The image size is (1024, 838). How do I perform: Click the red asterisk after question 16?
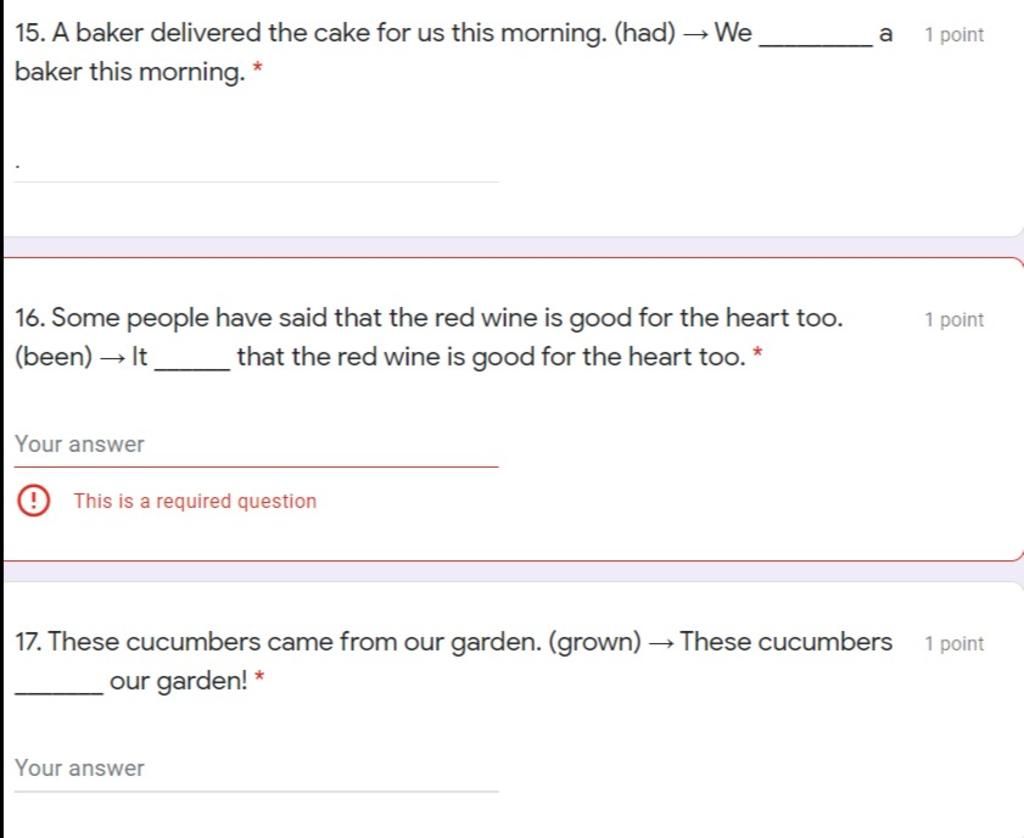[759, 354]
